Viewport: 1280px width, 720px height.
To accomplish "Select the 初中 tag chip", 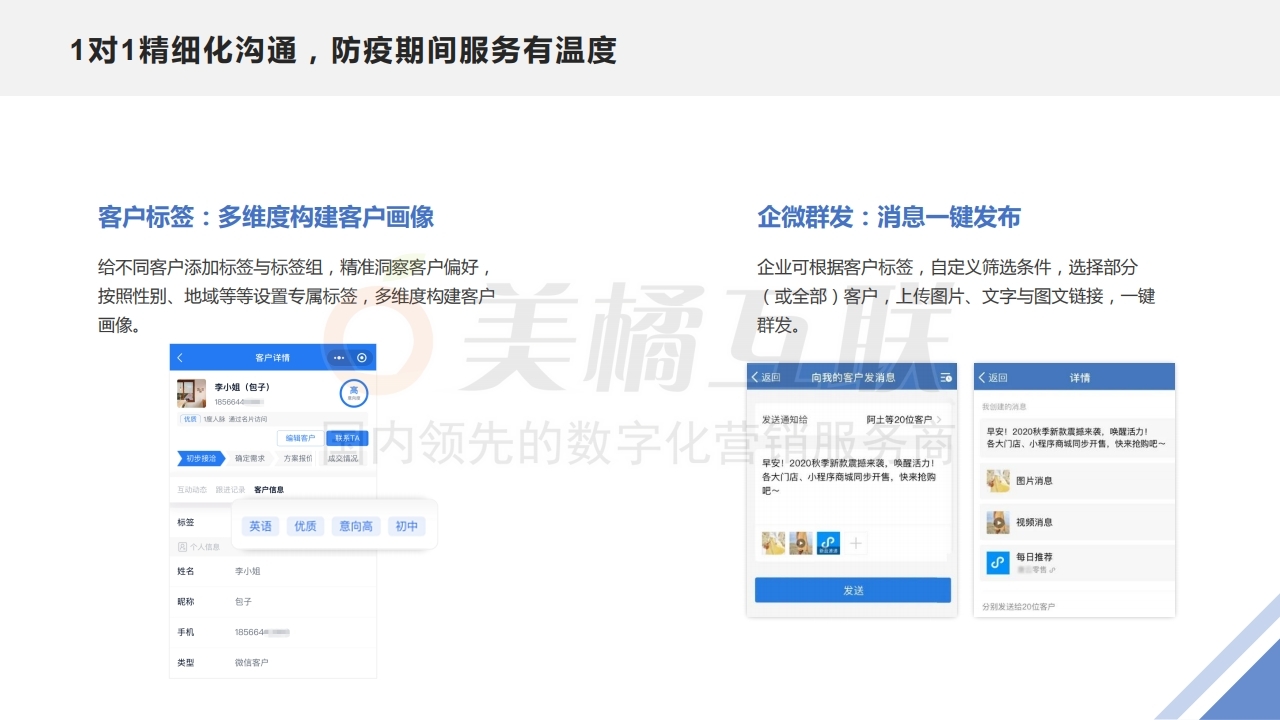I will coord(407,526).
